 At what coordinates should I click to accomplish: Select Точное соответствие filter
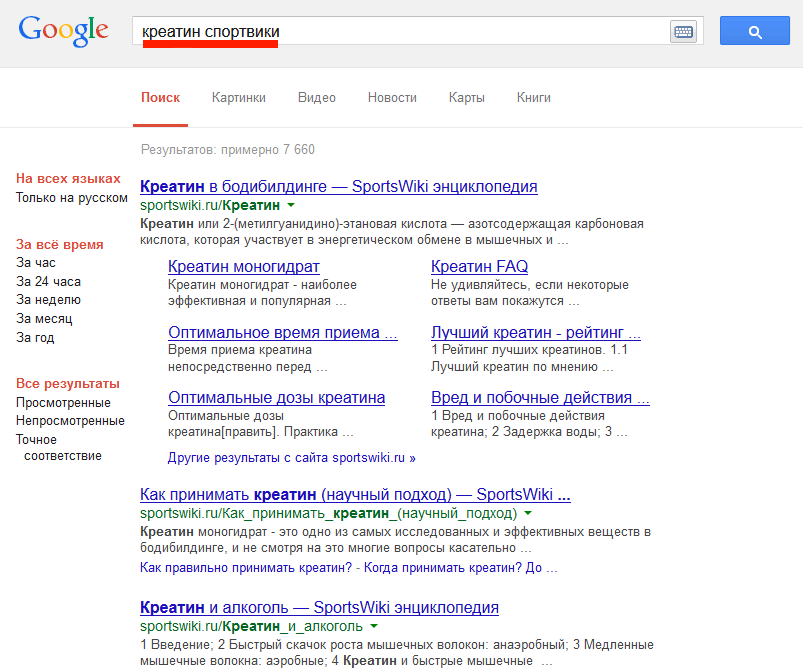click(x=58, y=448)
